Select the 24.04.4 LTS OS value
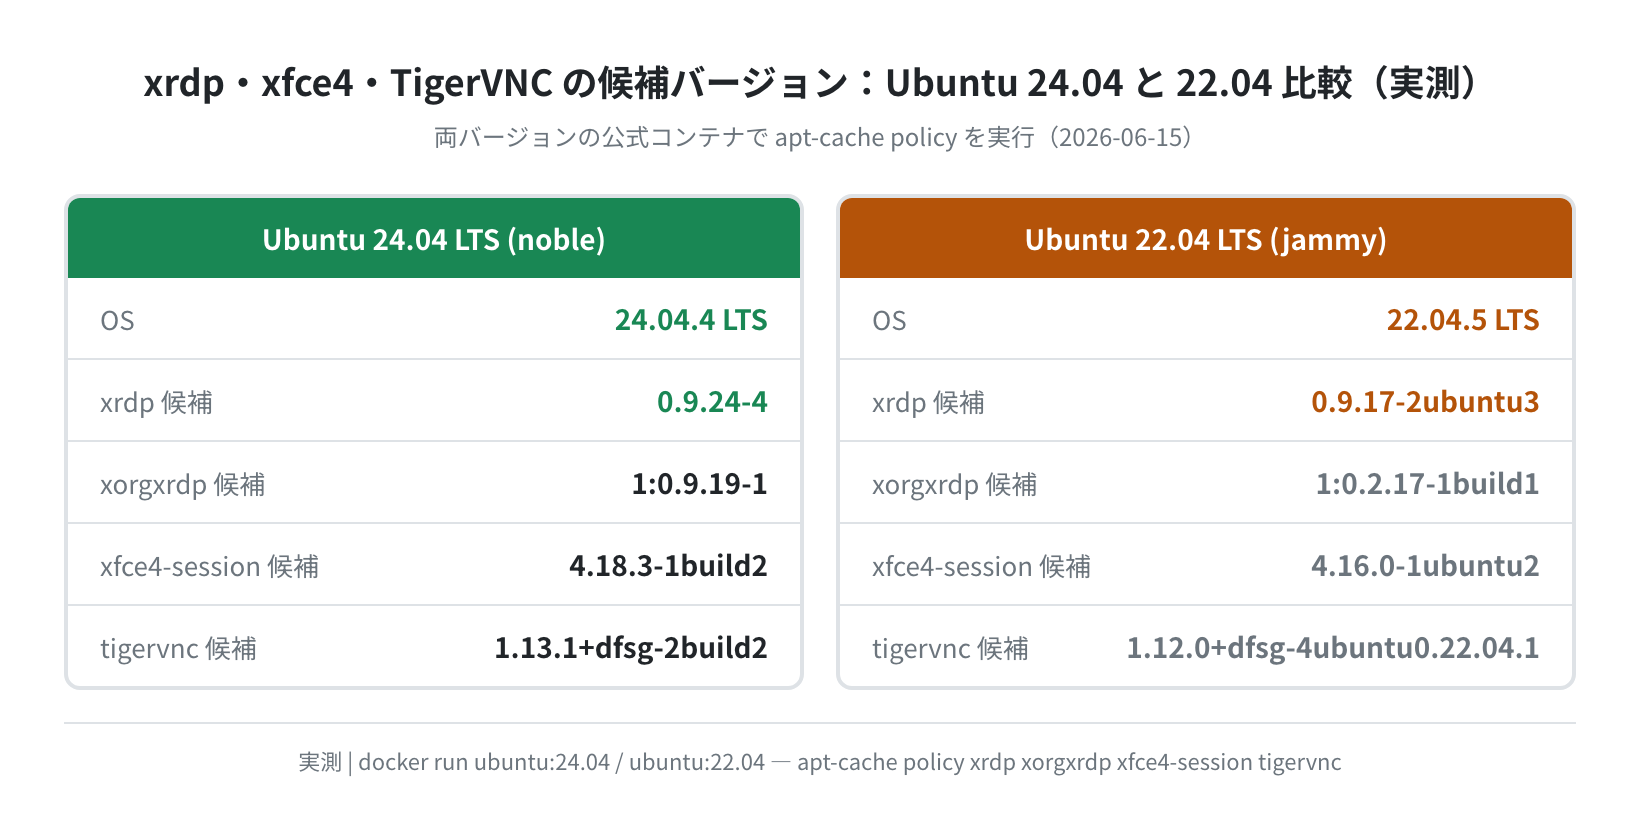1640x818 pixels. coord(691,320)
